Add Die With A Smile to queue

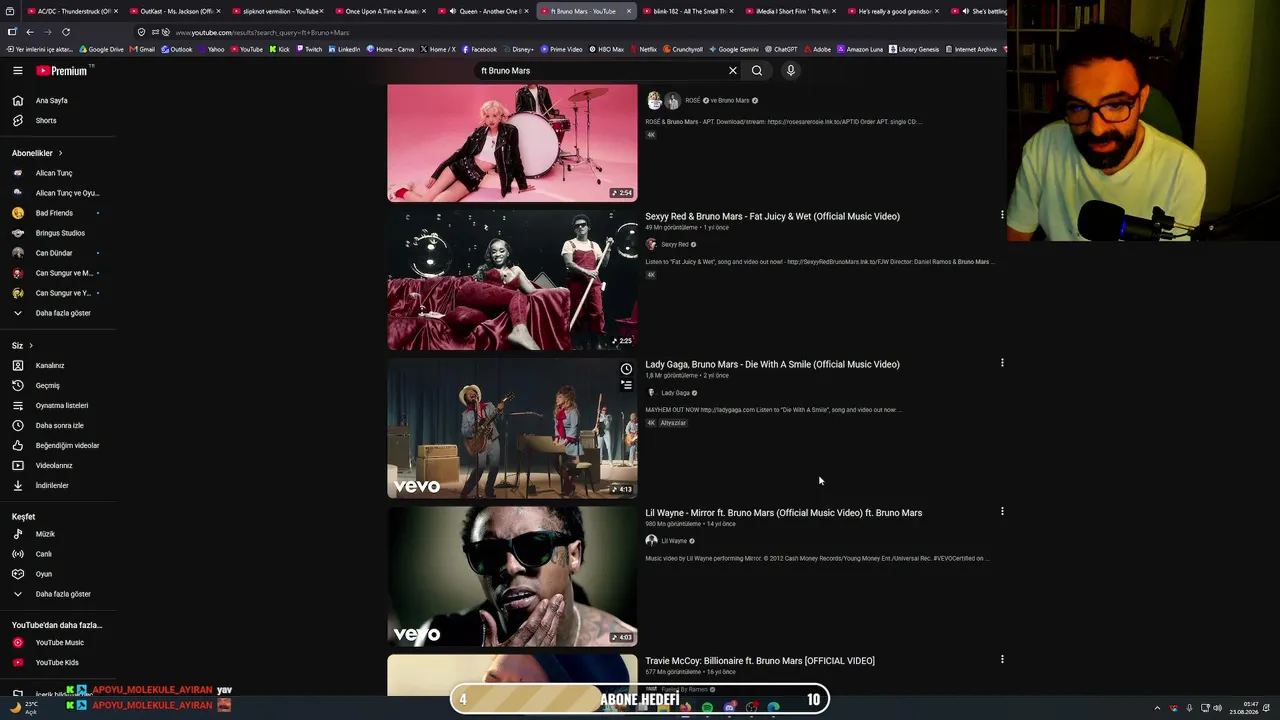[x=626, y=385]
